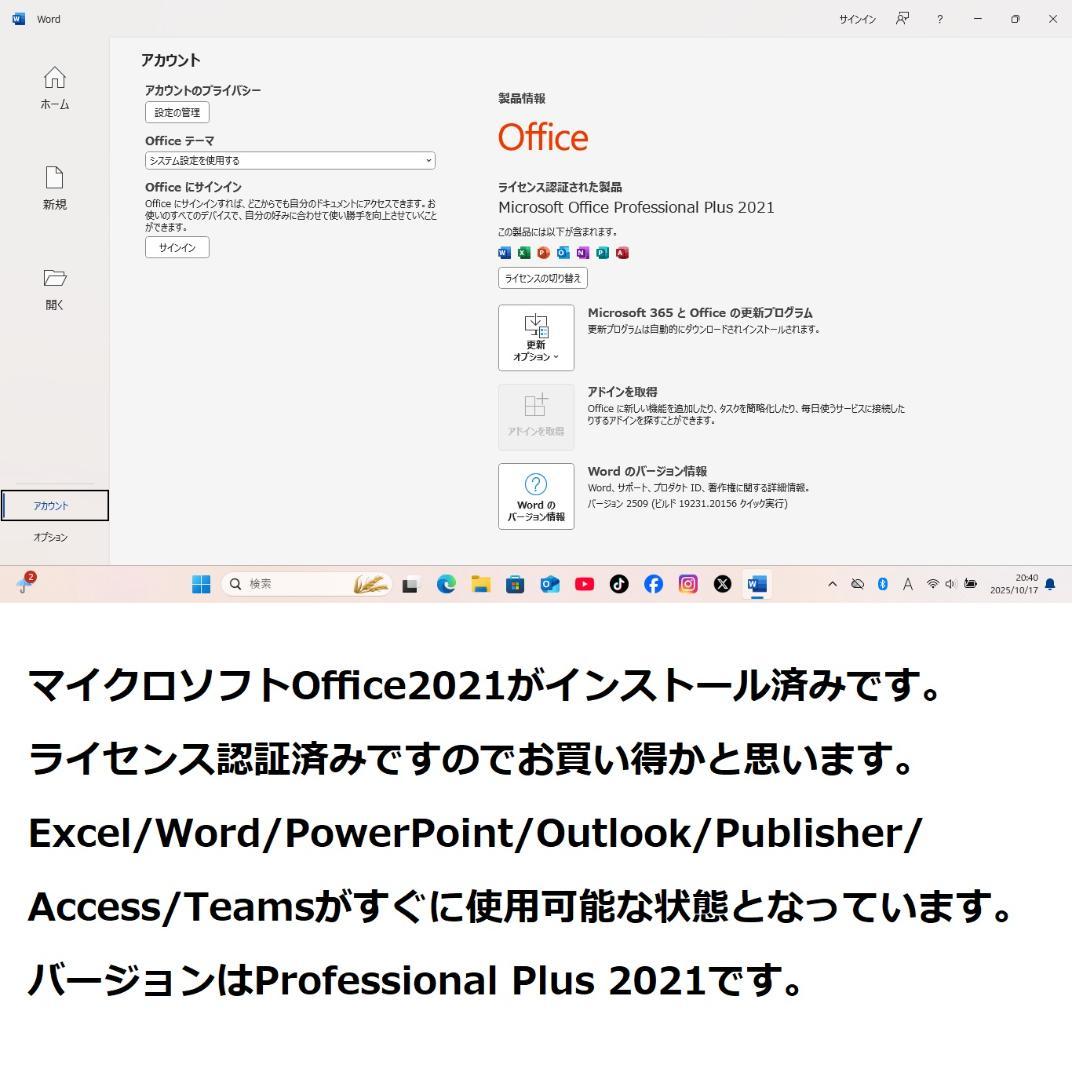Open Outlook from the taskbar

point(550,584)
